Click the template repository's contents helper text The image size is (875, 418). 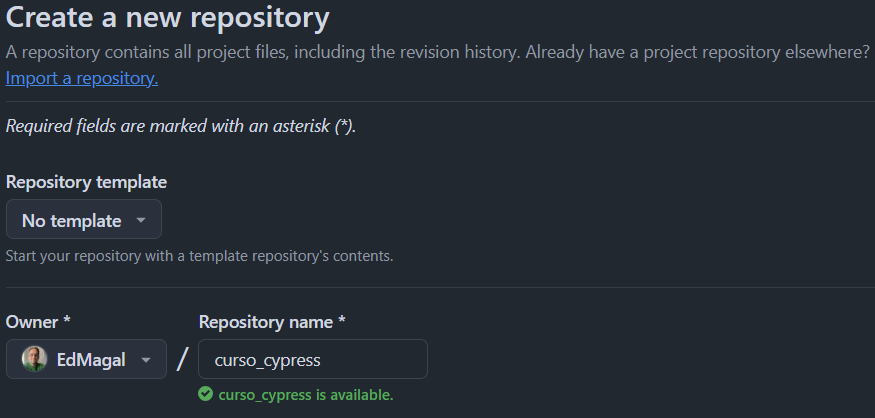tap(199, 255)
